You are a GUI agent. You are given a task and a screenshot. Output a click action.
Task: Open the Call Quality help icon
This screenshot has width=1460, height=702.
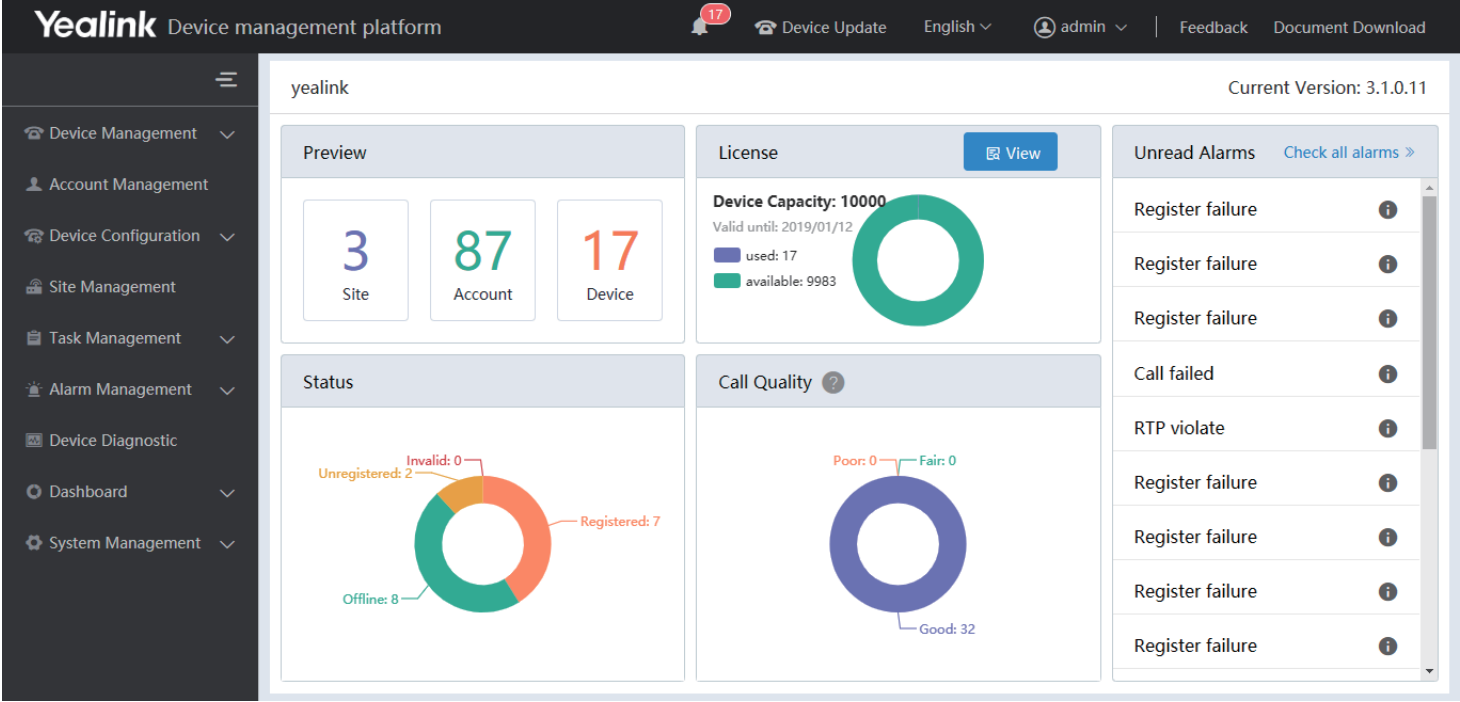[x=834, y=382]
